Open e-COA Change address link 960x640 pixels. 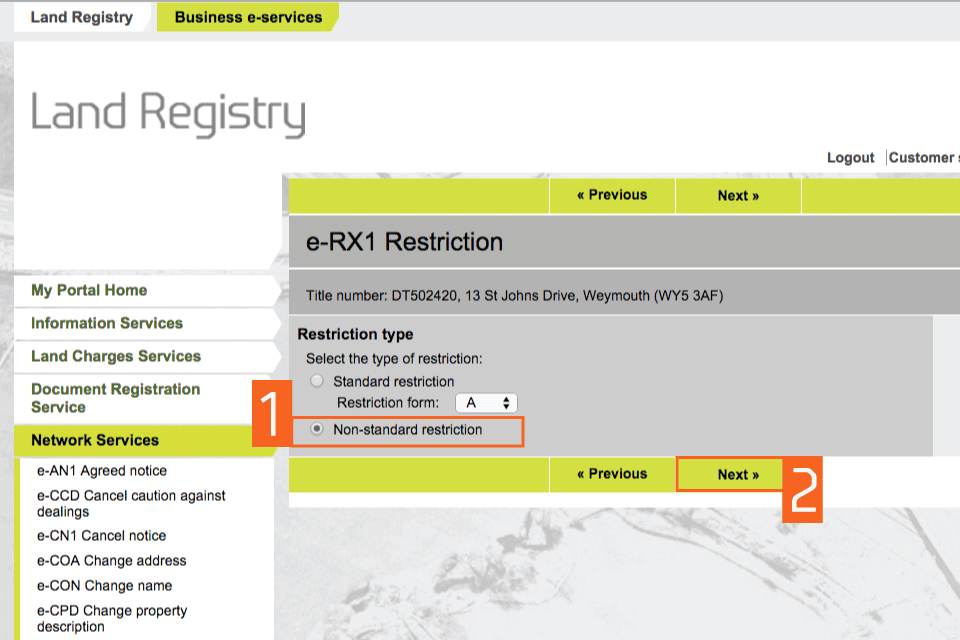point(112,561)
